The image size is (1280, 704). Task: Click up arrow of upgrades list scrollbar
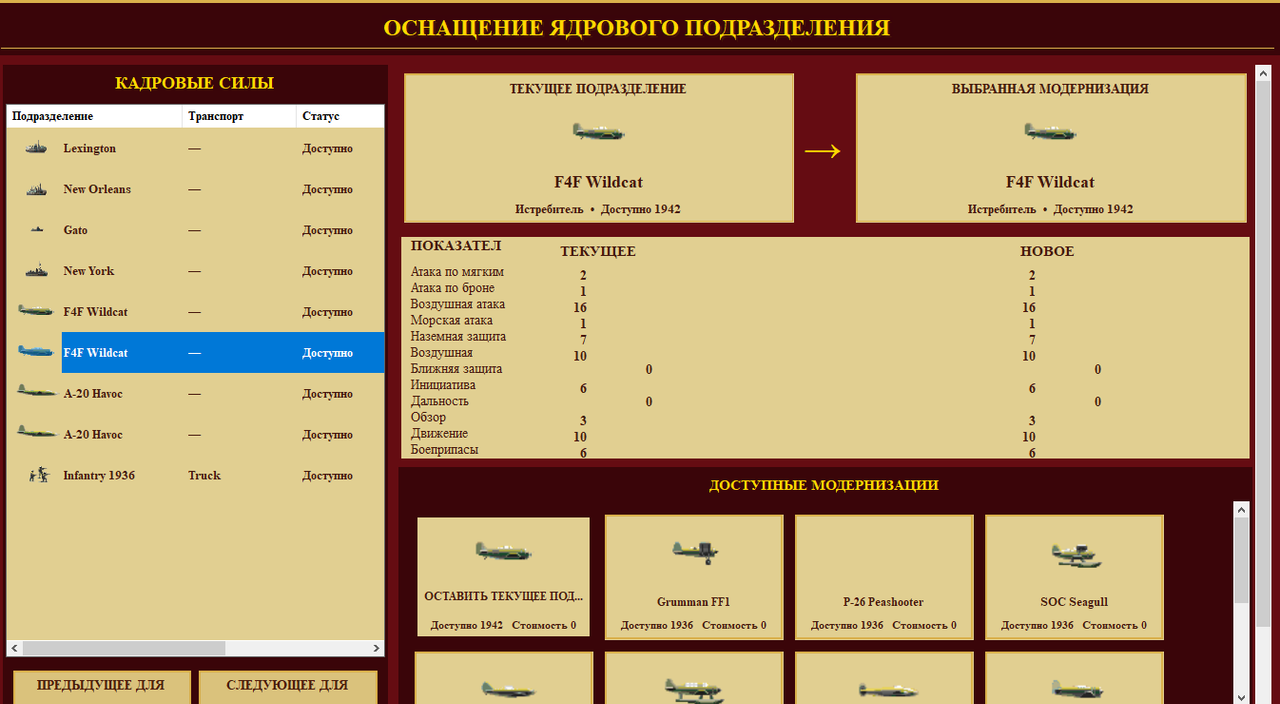tap(1241, 510)
